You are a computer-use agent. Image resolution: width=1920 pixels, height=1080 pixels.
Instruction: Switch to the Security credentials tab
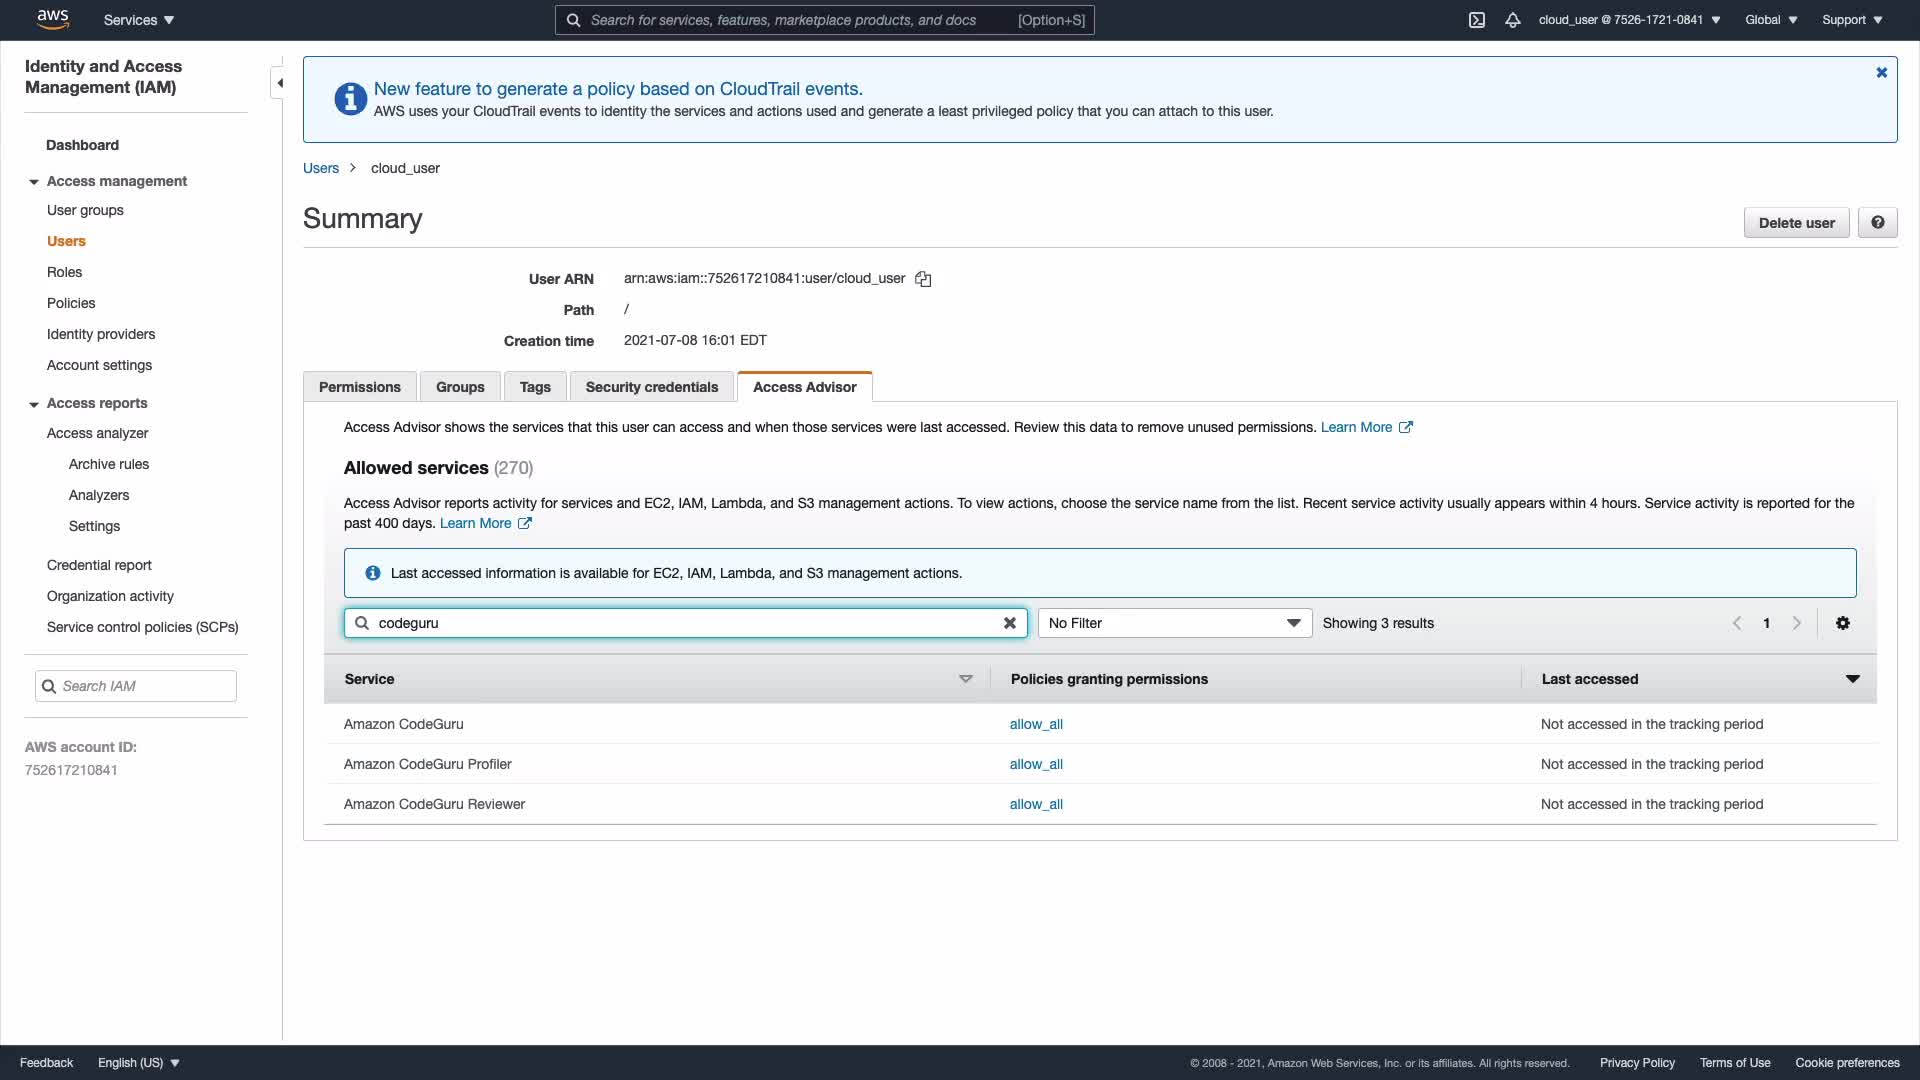point(651,387)
